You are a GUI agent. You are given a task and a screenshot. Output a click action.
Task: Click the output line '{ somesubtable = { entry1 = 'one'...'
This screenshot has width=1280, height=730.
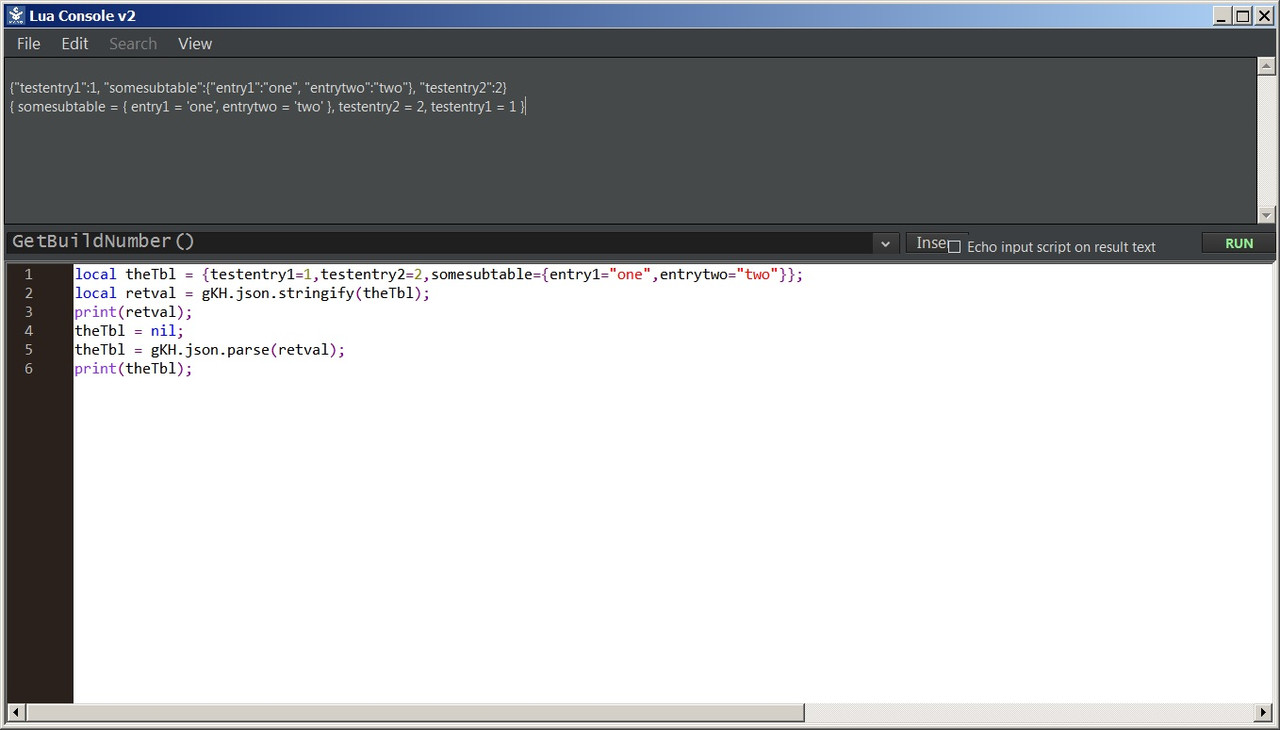(267, 106)
